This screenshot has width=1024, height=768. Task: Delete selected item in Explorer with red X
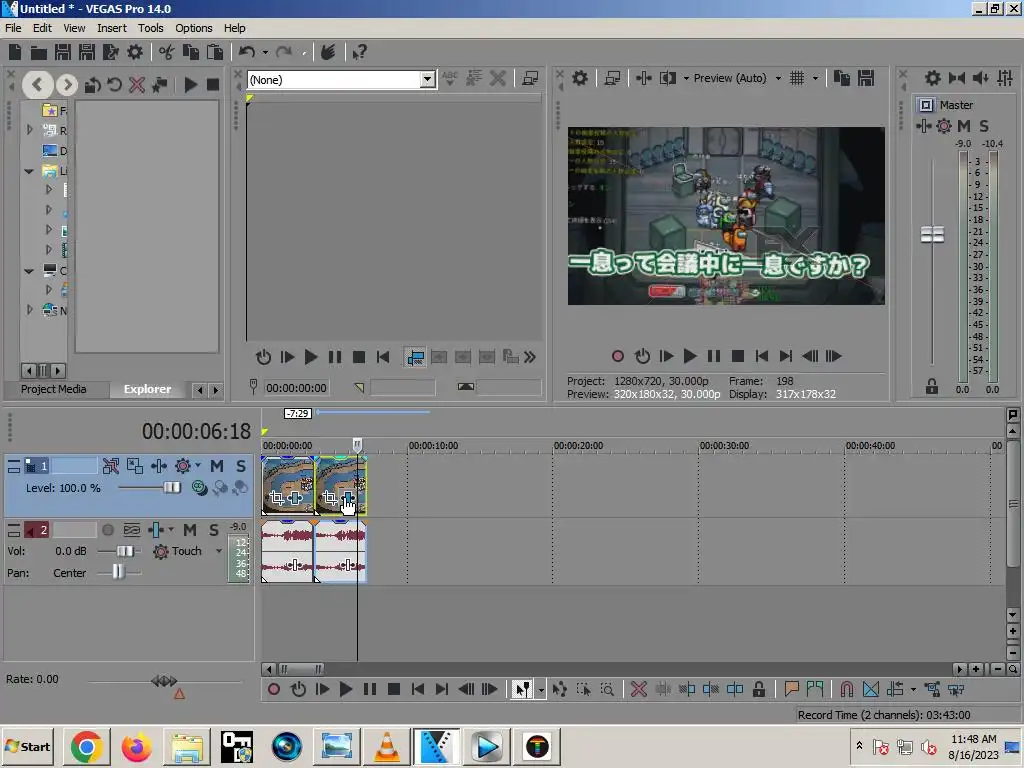point(136,84)
